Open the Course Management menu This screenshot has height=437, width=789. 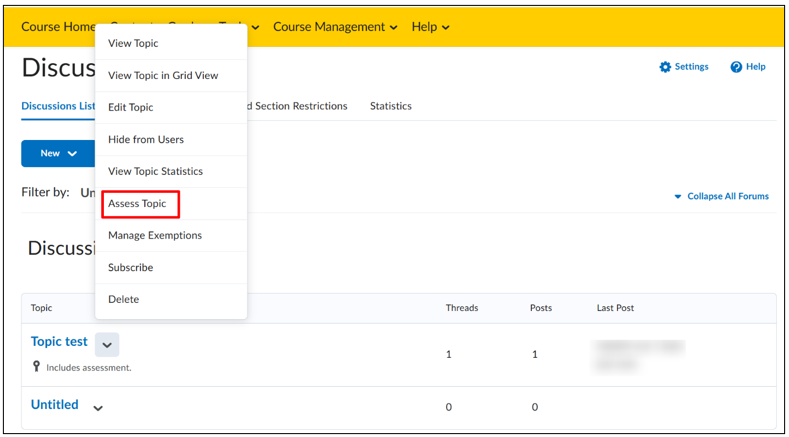click(x=335, y=27)
